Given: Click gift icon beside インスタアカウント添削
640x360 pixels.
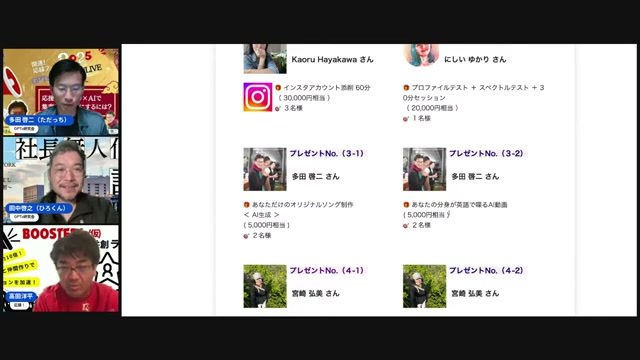Looking at the screenshot, I should click(278, 87).
